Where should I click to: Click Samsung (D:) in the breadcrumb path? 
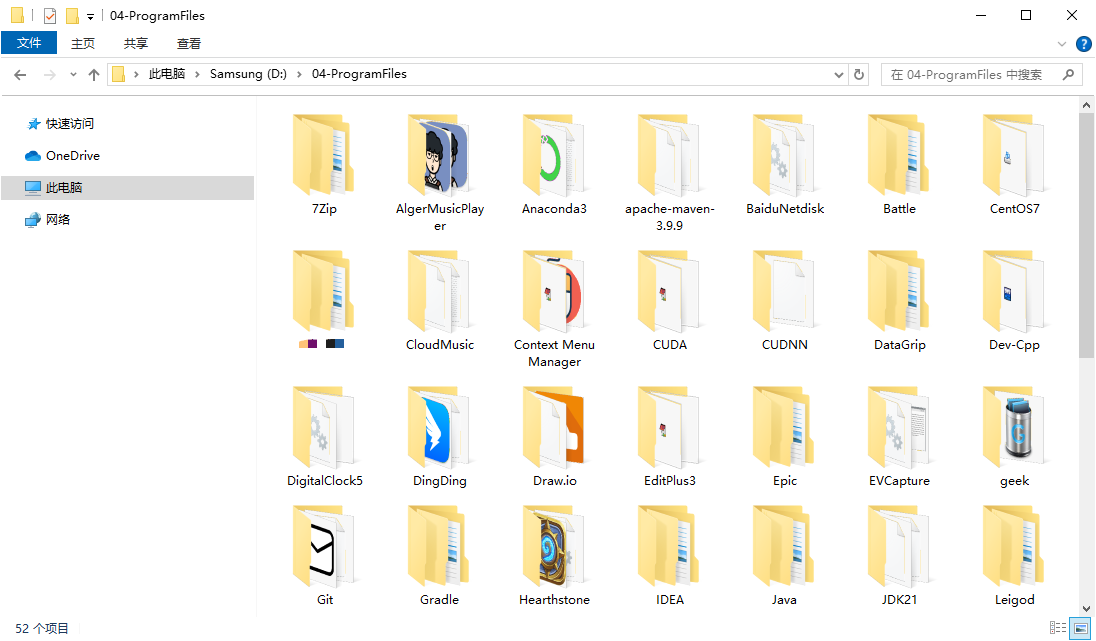[x=248, y=74]
